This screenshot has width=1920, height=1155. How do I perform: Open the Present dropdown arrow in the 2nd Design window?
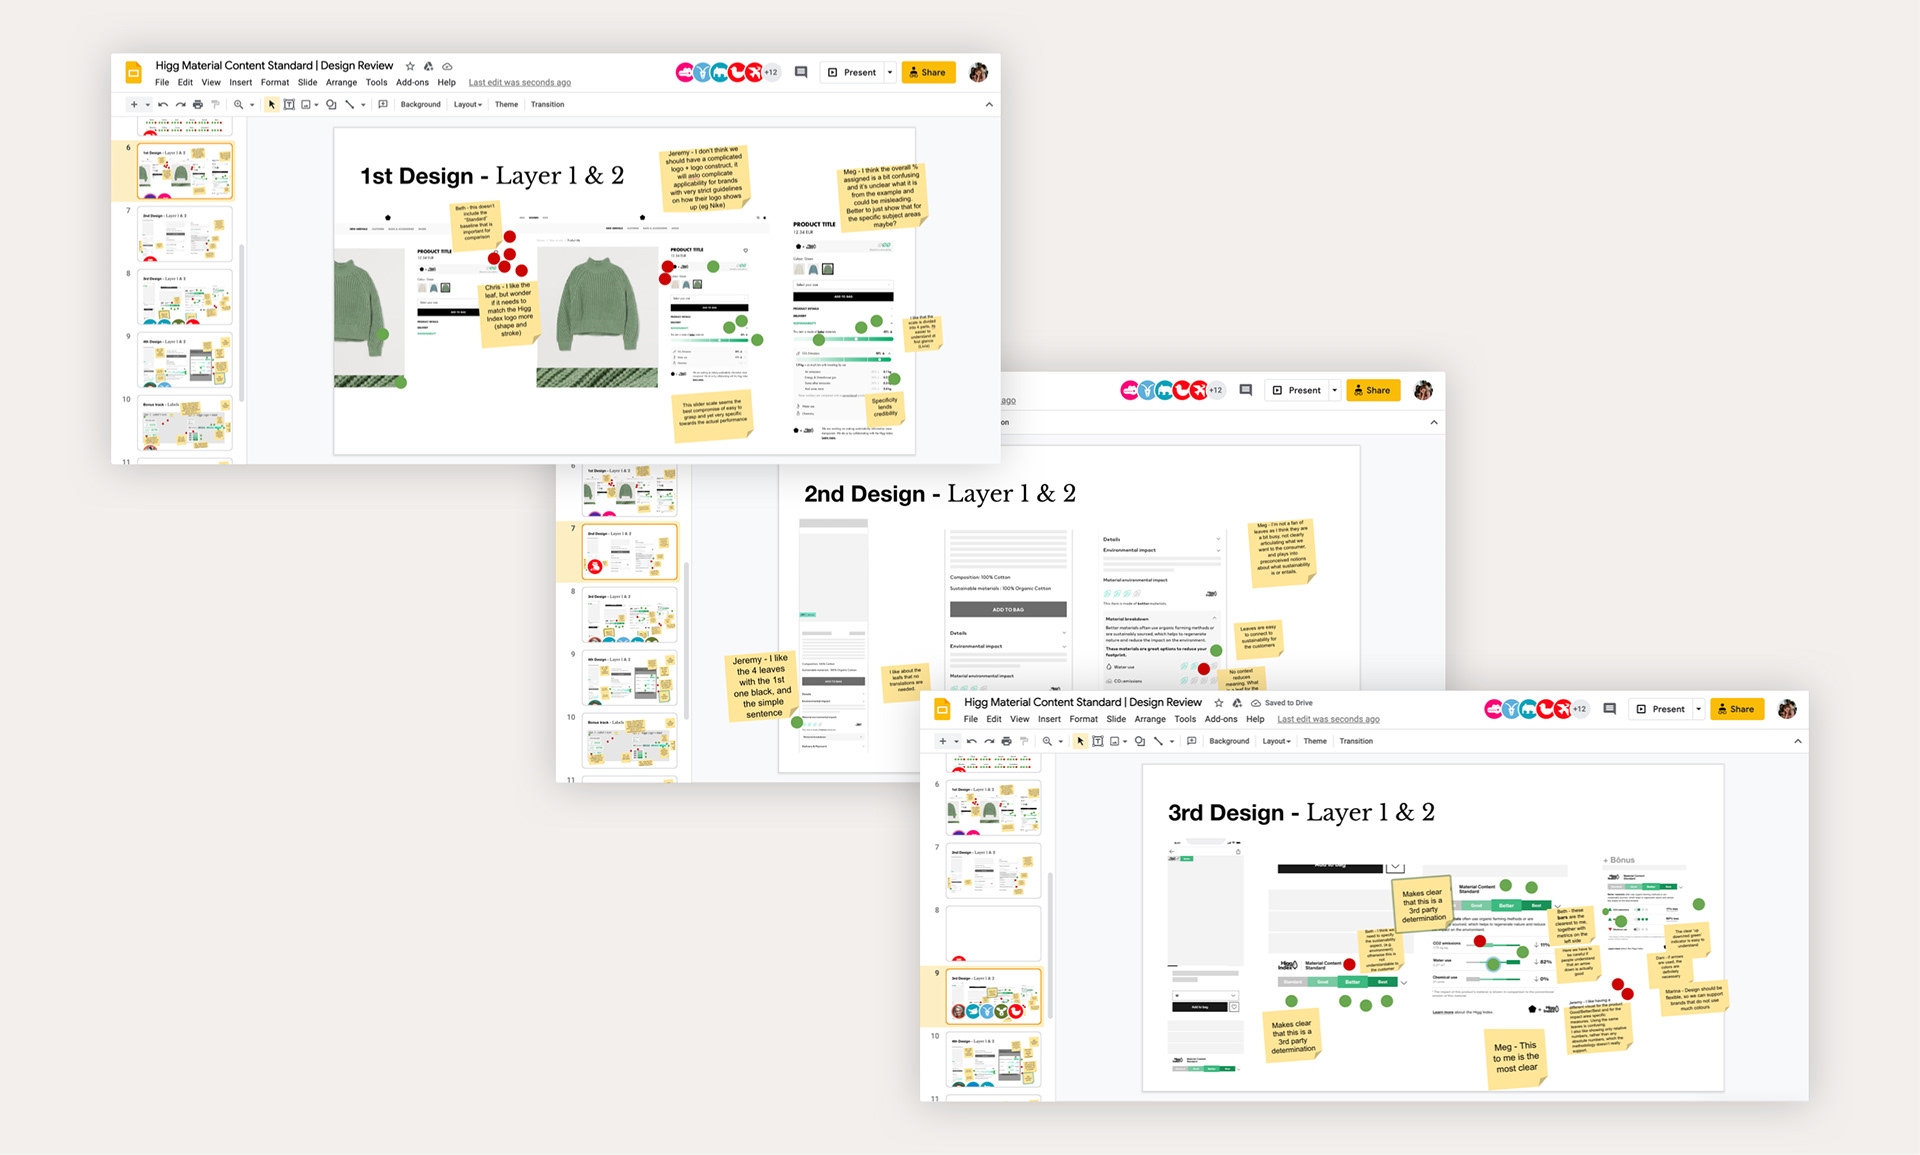(1335, 390)
